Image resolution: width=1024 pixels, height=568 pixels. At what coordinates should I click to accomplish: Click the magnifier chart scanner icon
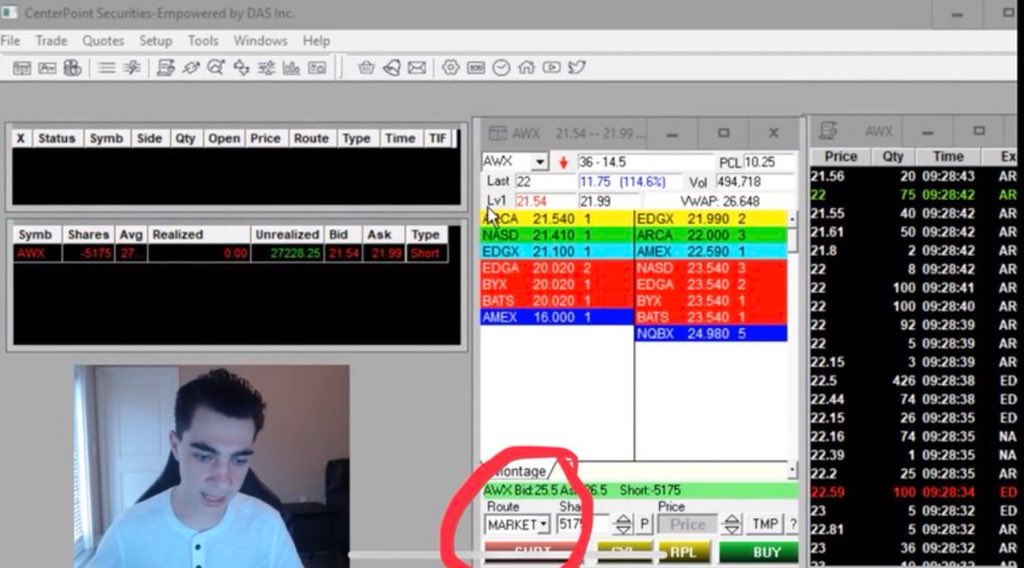pyautogui.click(x=216, y=68)
